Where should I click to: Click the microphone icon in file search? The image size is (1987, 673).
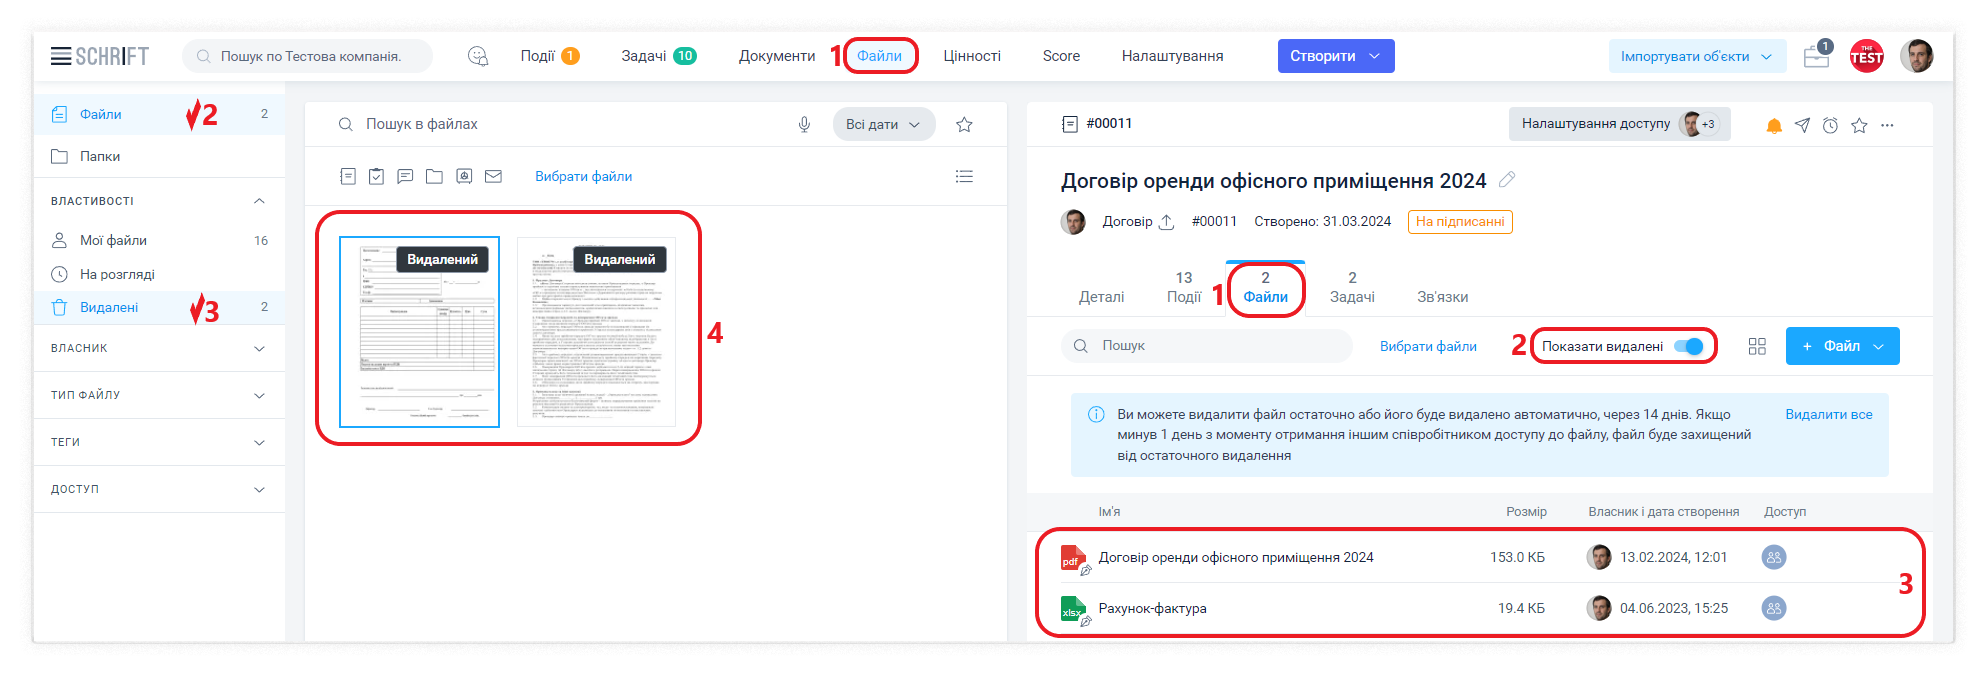804,124
